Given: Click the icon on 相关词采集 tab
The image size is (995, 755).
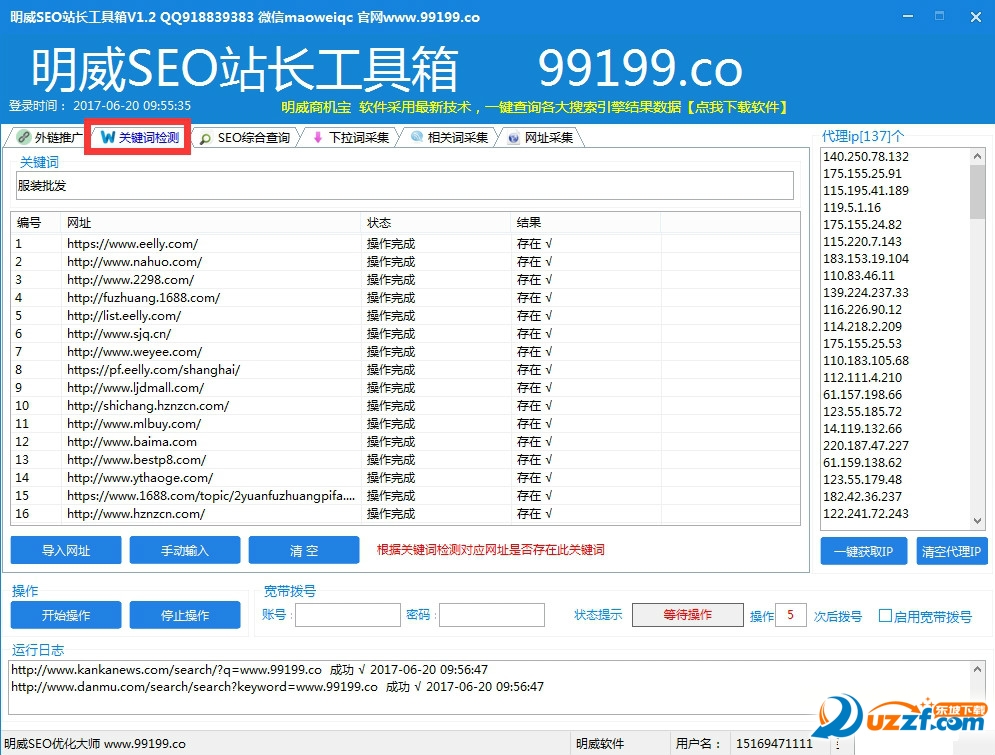Looking at the screenshot, I should pyautogui.click(x=417, y=136).
